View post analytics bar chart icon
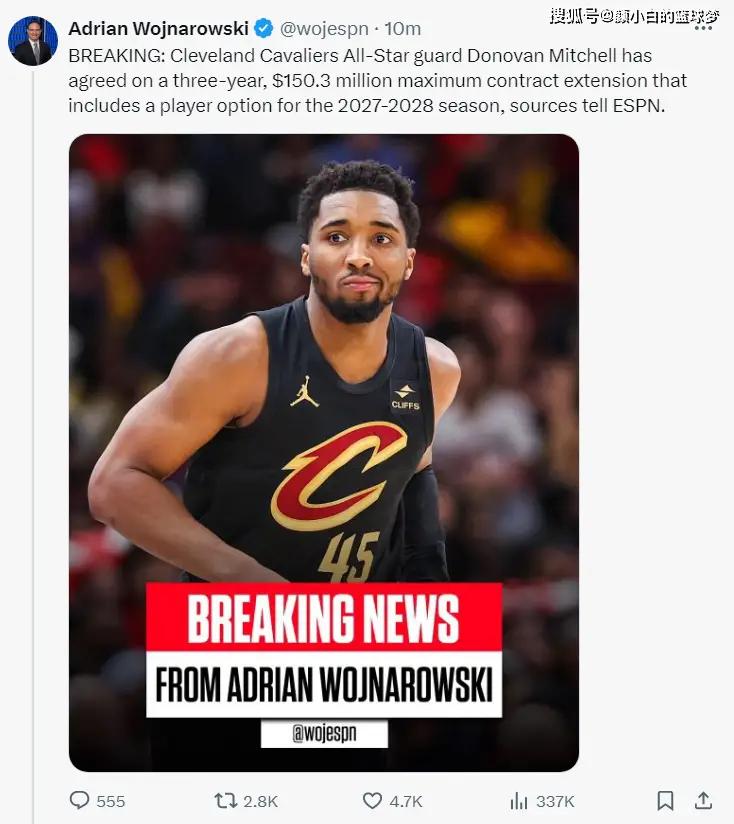Viewport: 734px width, 824px height. [x=519, y=801]
